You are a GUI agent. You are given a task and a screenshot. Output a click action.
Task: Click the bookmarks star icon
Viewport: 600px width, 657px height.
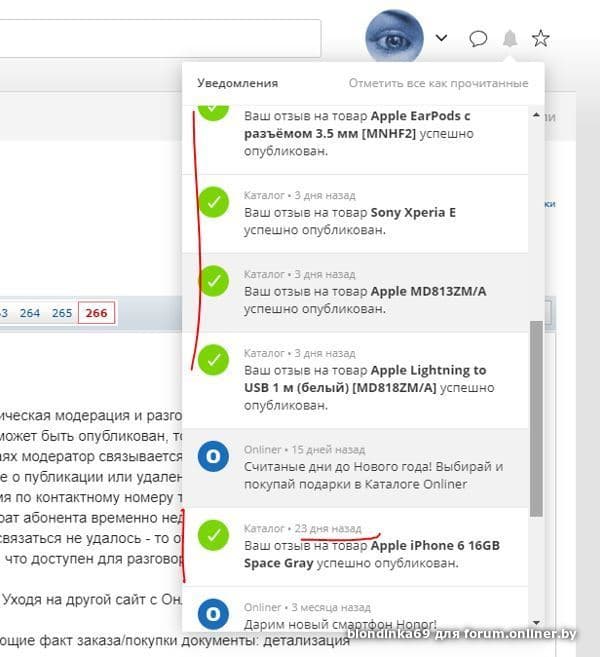tap(541, 39)
